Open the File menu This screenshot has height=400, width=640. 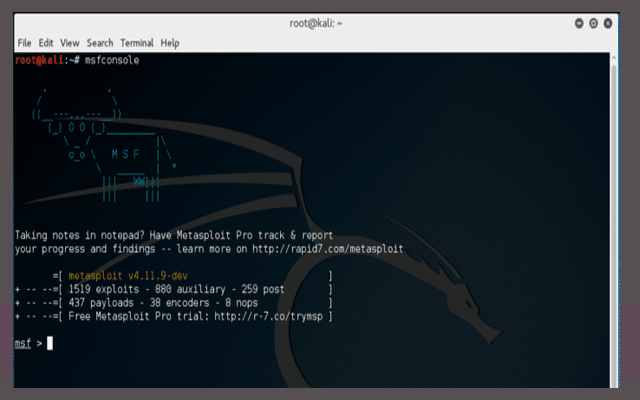[x=24, y=43]
